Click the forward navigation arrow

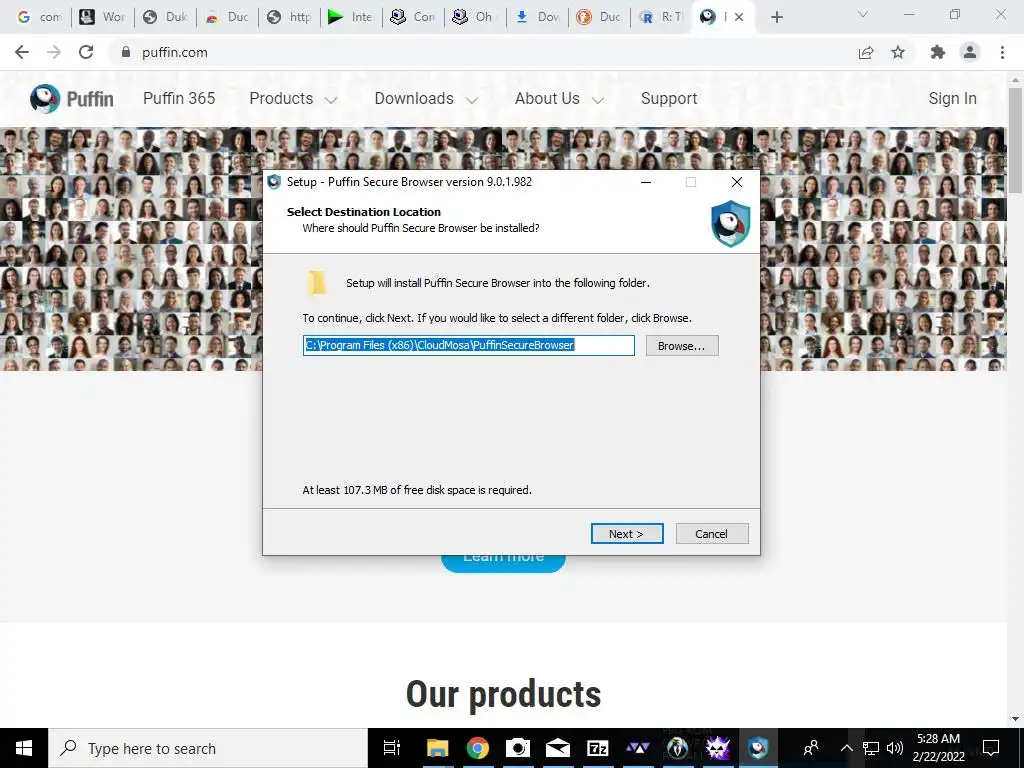(x=54, y=52)
